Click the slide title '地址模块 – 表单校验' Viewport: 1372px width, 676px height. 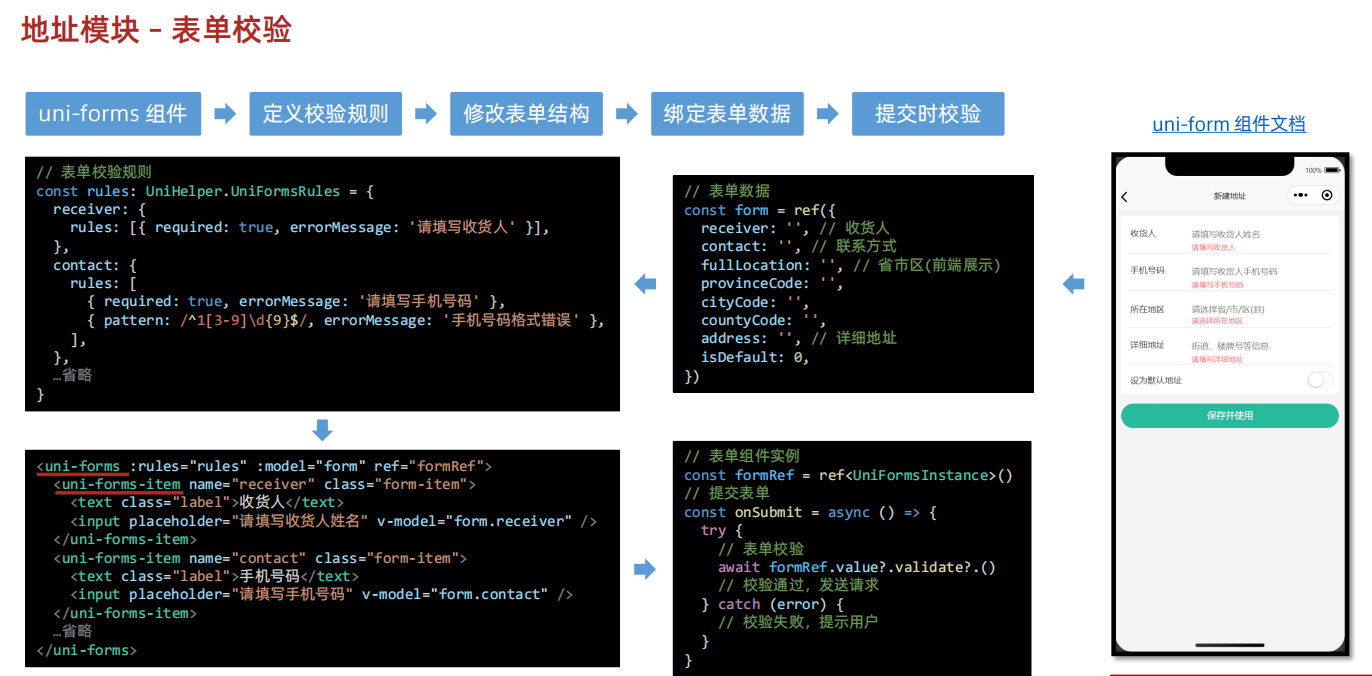click(156, 30)
